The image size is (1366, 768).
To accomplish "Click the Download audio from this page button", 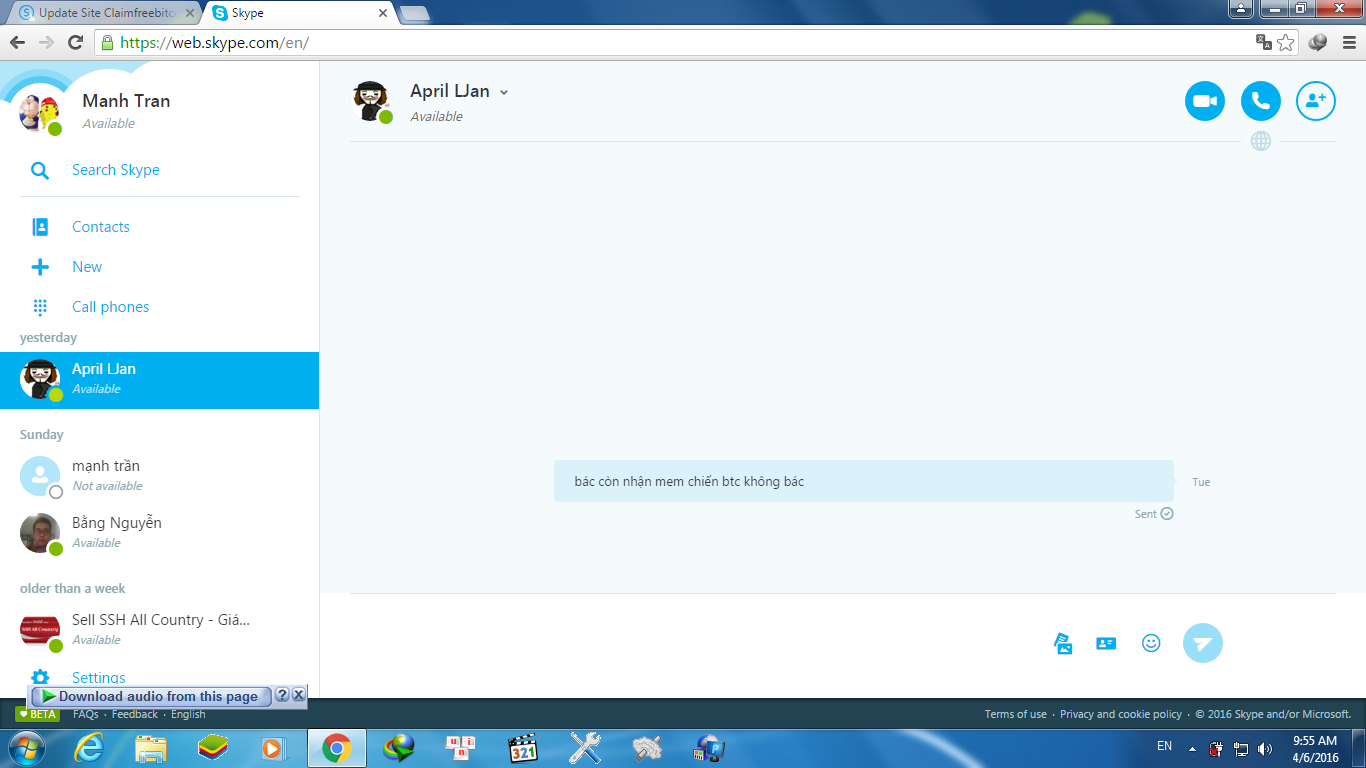I will pos(151,696).
